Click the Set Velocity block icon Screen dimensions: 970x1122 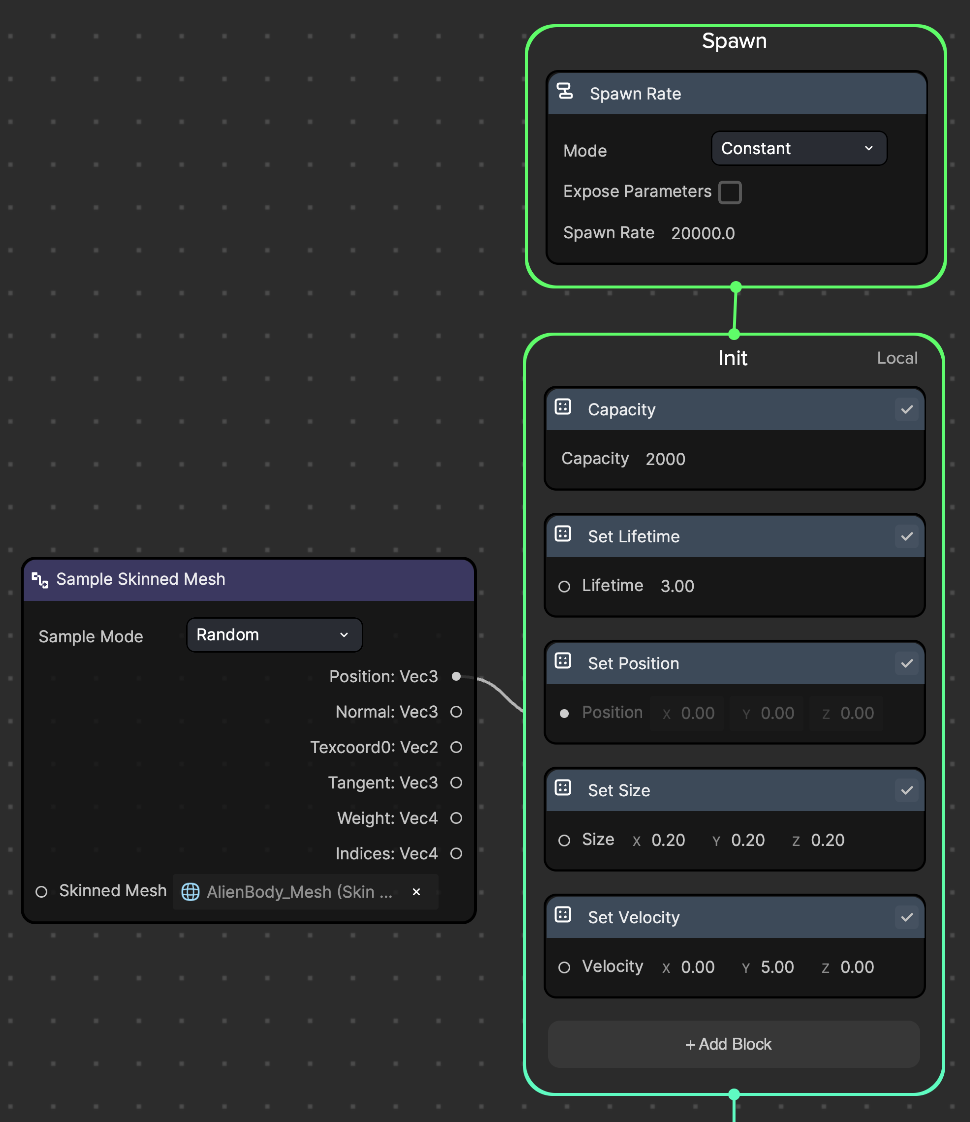(x=563, y=916)
